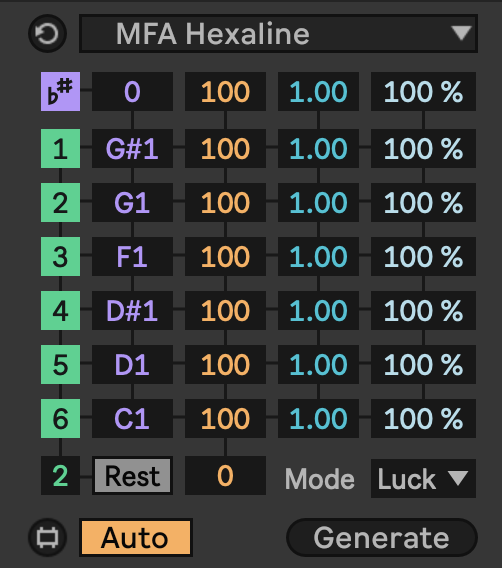Select the G#1 pitch field
502x568 pixels.
click(132, 149)
